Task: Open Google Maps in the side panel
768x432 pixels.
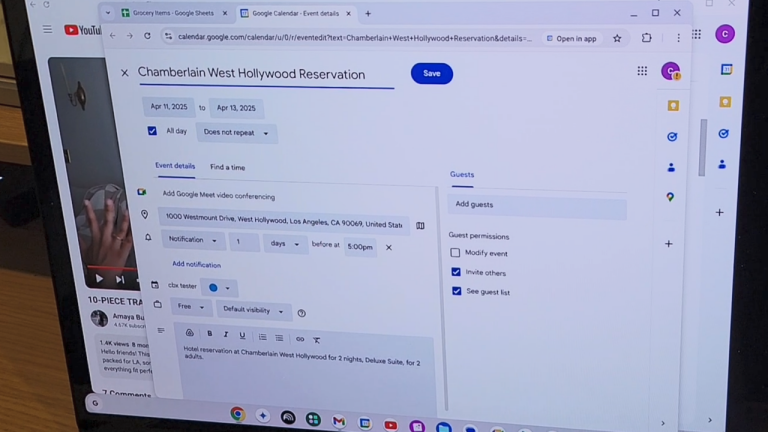Action: 670,197
